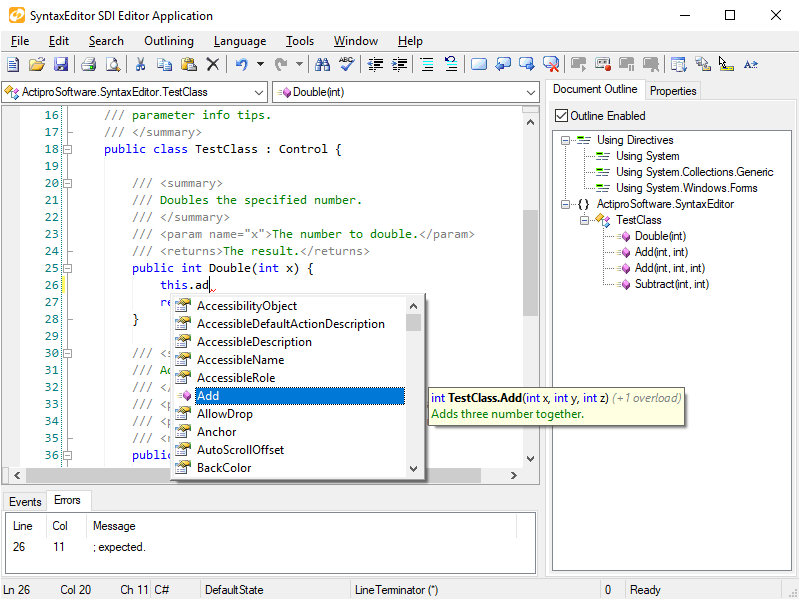This screenshot has width=800, height=600.
Task: Click the Print Preview toolbar icon
Action: pyautogui.click(x=113, y=64)
